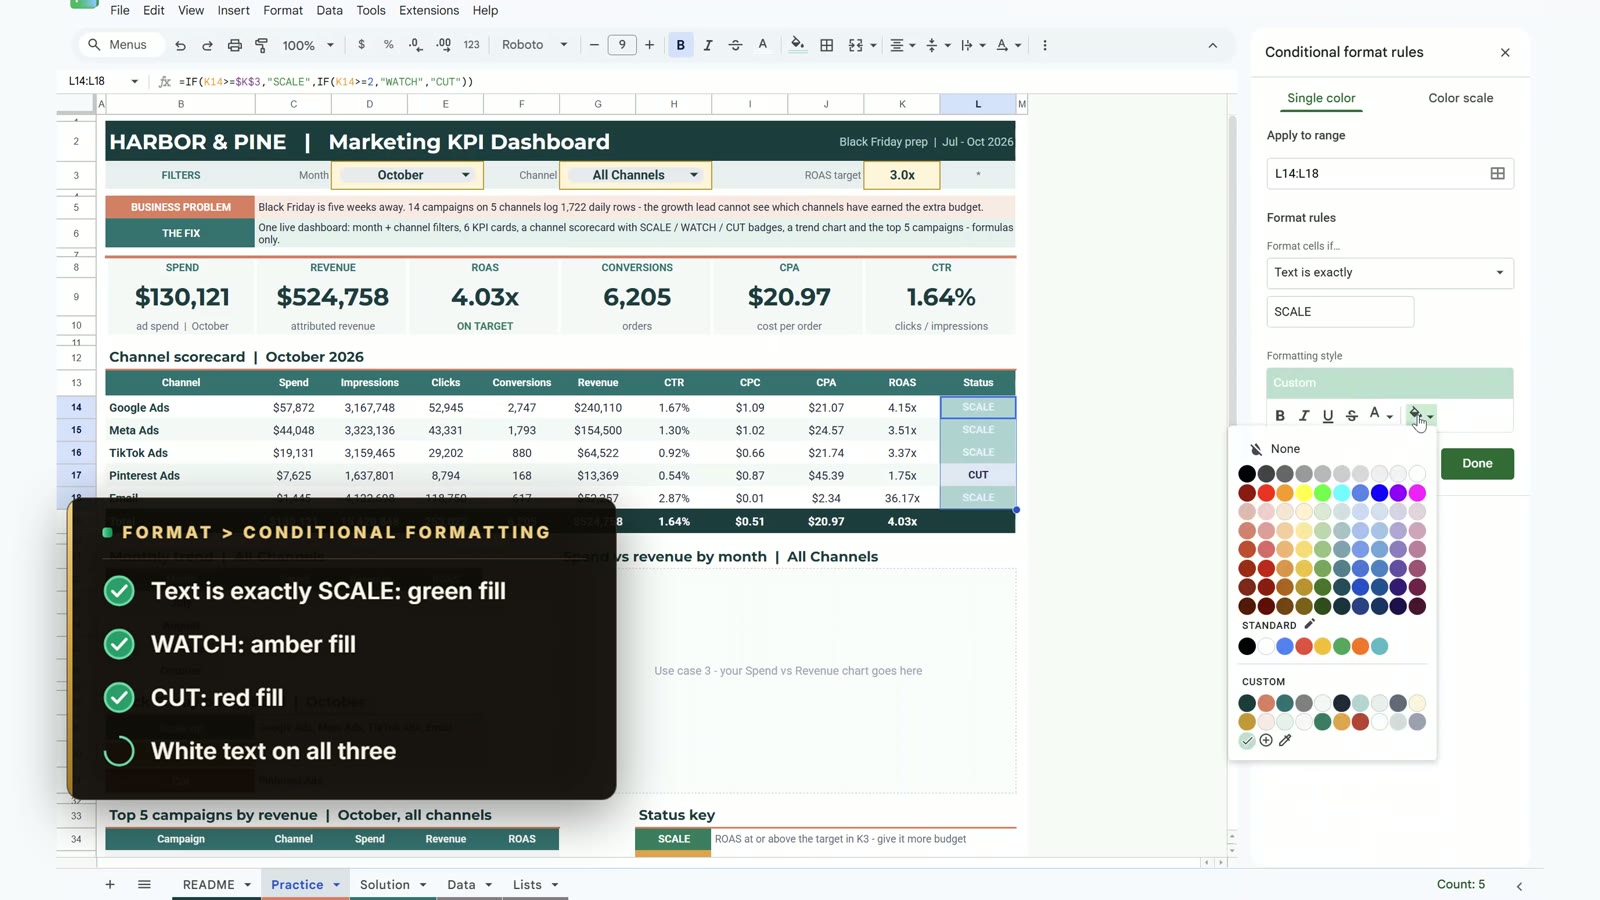Format as currency with dollar icon
Screen dimensions: 1600x900
click(361, 45)
